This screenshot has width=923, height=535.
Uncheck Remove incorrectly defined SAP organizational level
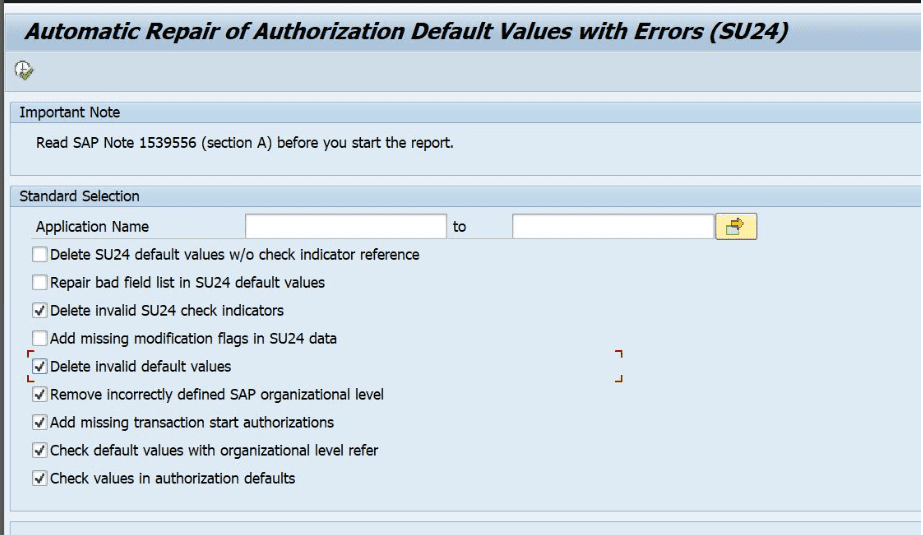(40, 395)
